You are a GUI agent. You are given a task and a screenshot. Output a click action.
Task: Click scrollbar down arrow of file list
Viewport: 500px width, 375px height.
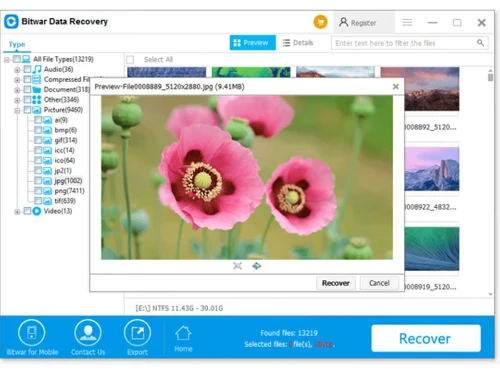coord(490,294)
